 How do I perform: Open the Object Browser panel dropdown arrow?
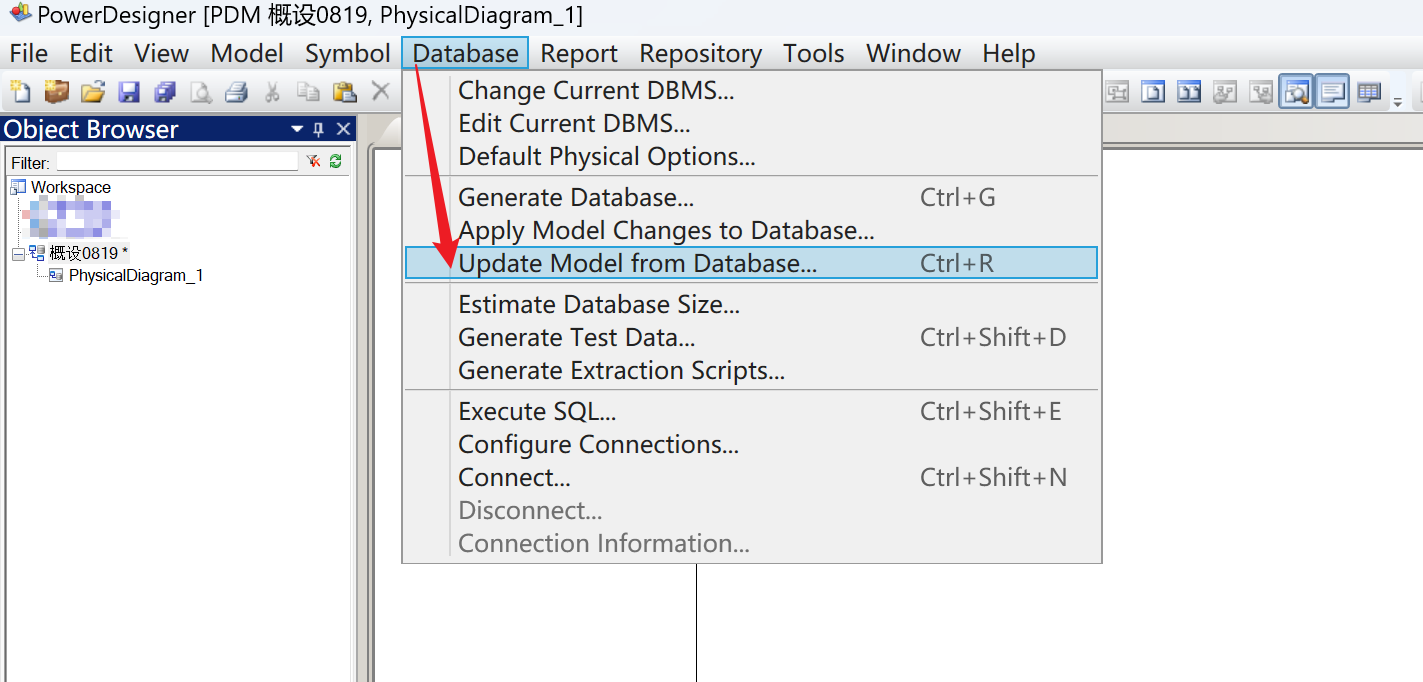pos(296,129)
